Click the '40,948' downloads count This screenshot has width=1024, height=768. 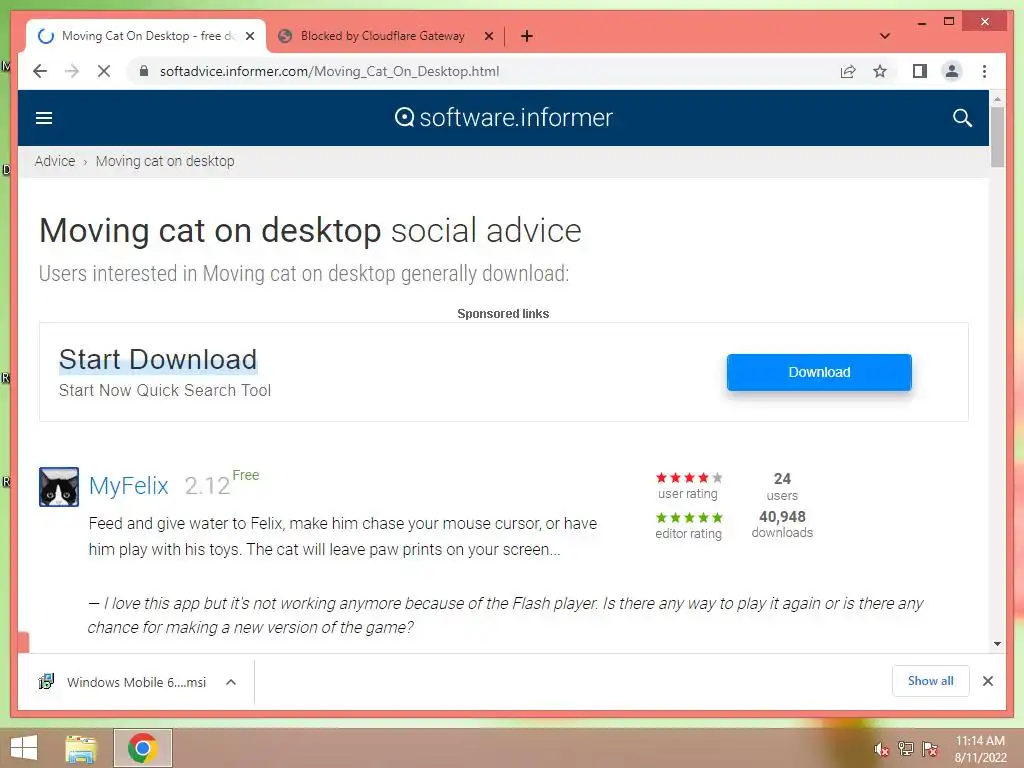tap(782, 517)
